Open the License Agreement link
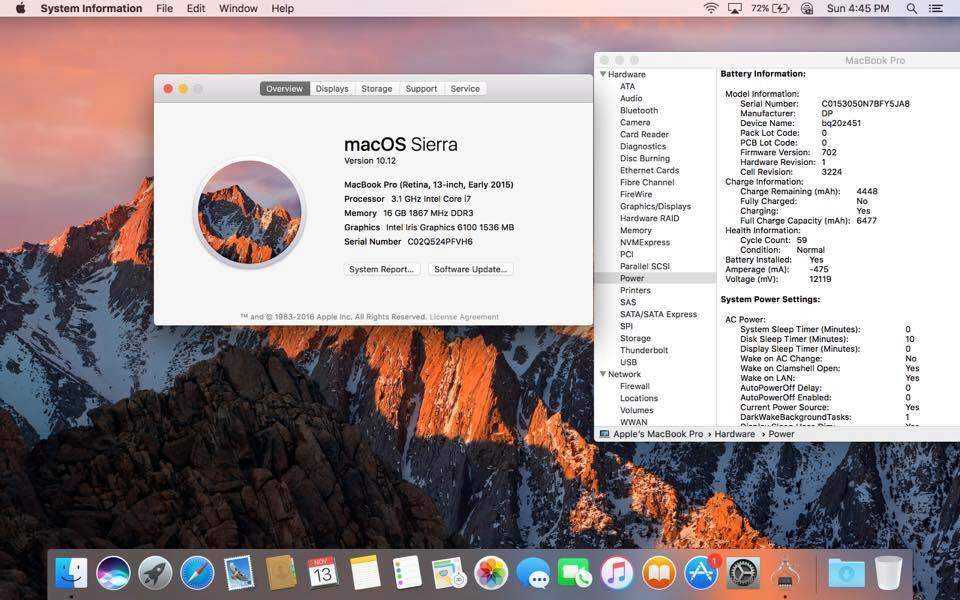The width and height of the screenshot is (960, 600). click(x=464, y=317)
